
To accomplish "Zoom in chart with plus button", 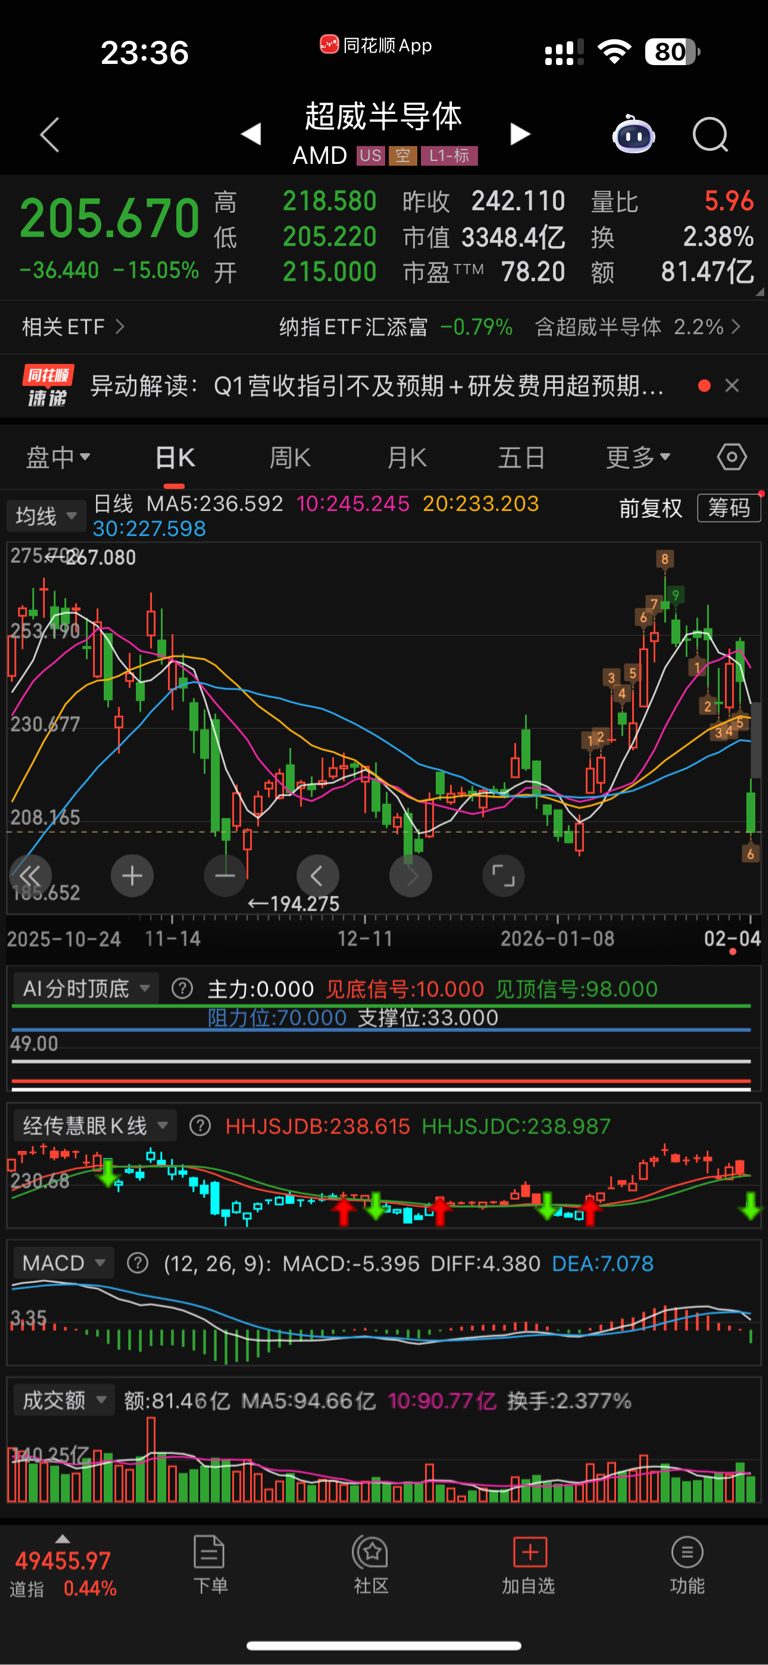I will pyautogui.click(x=132, y=876).
